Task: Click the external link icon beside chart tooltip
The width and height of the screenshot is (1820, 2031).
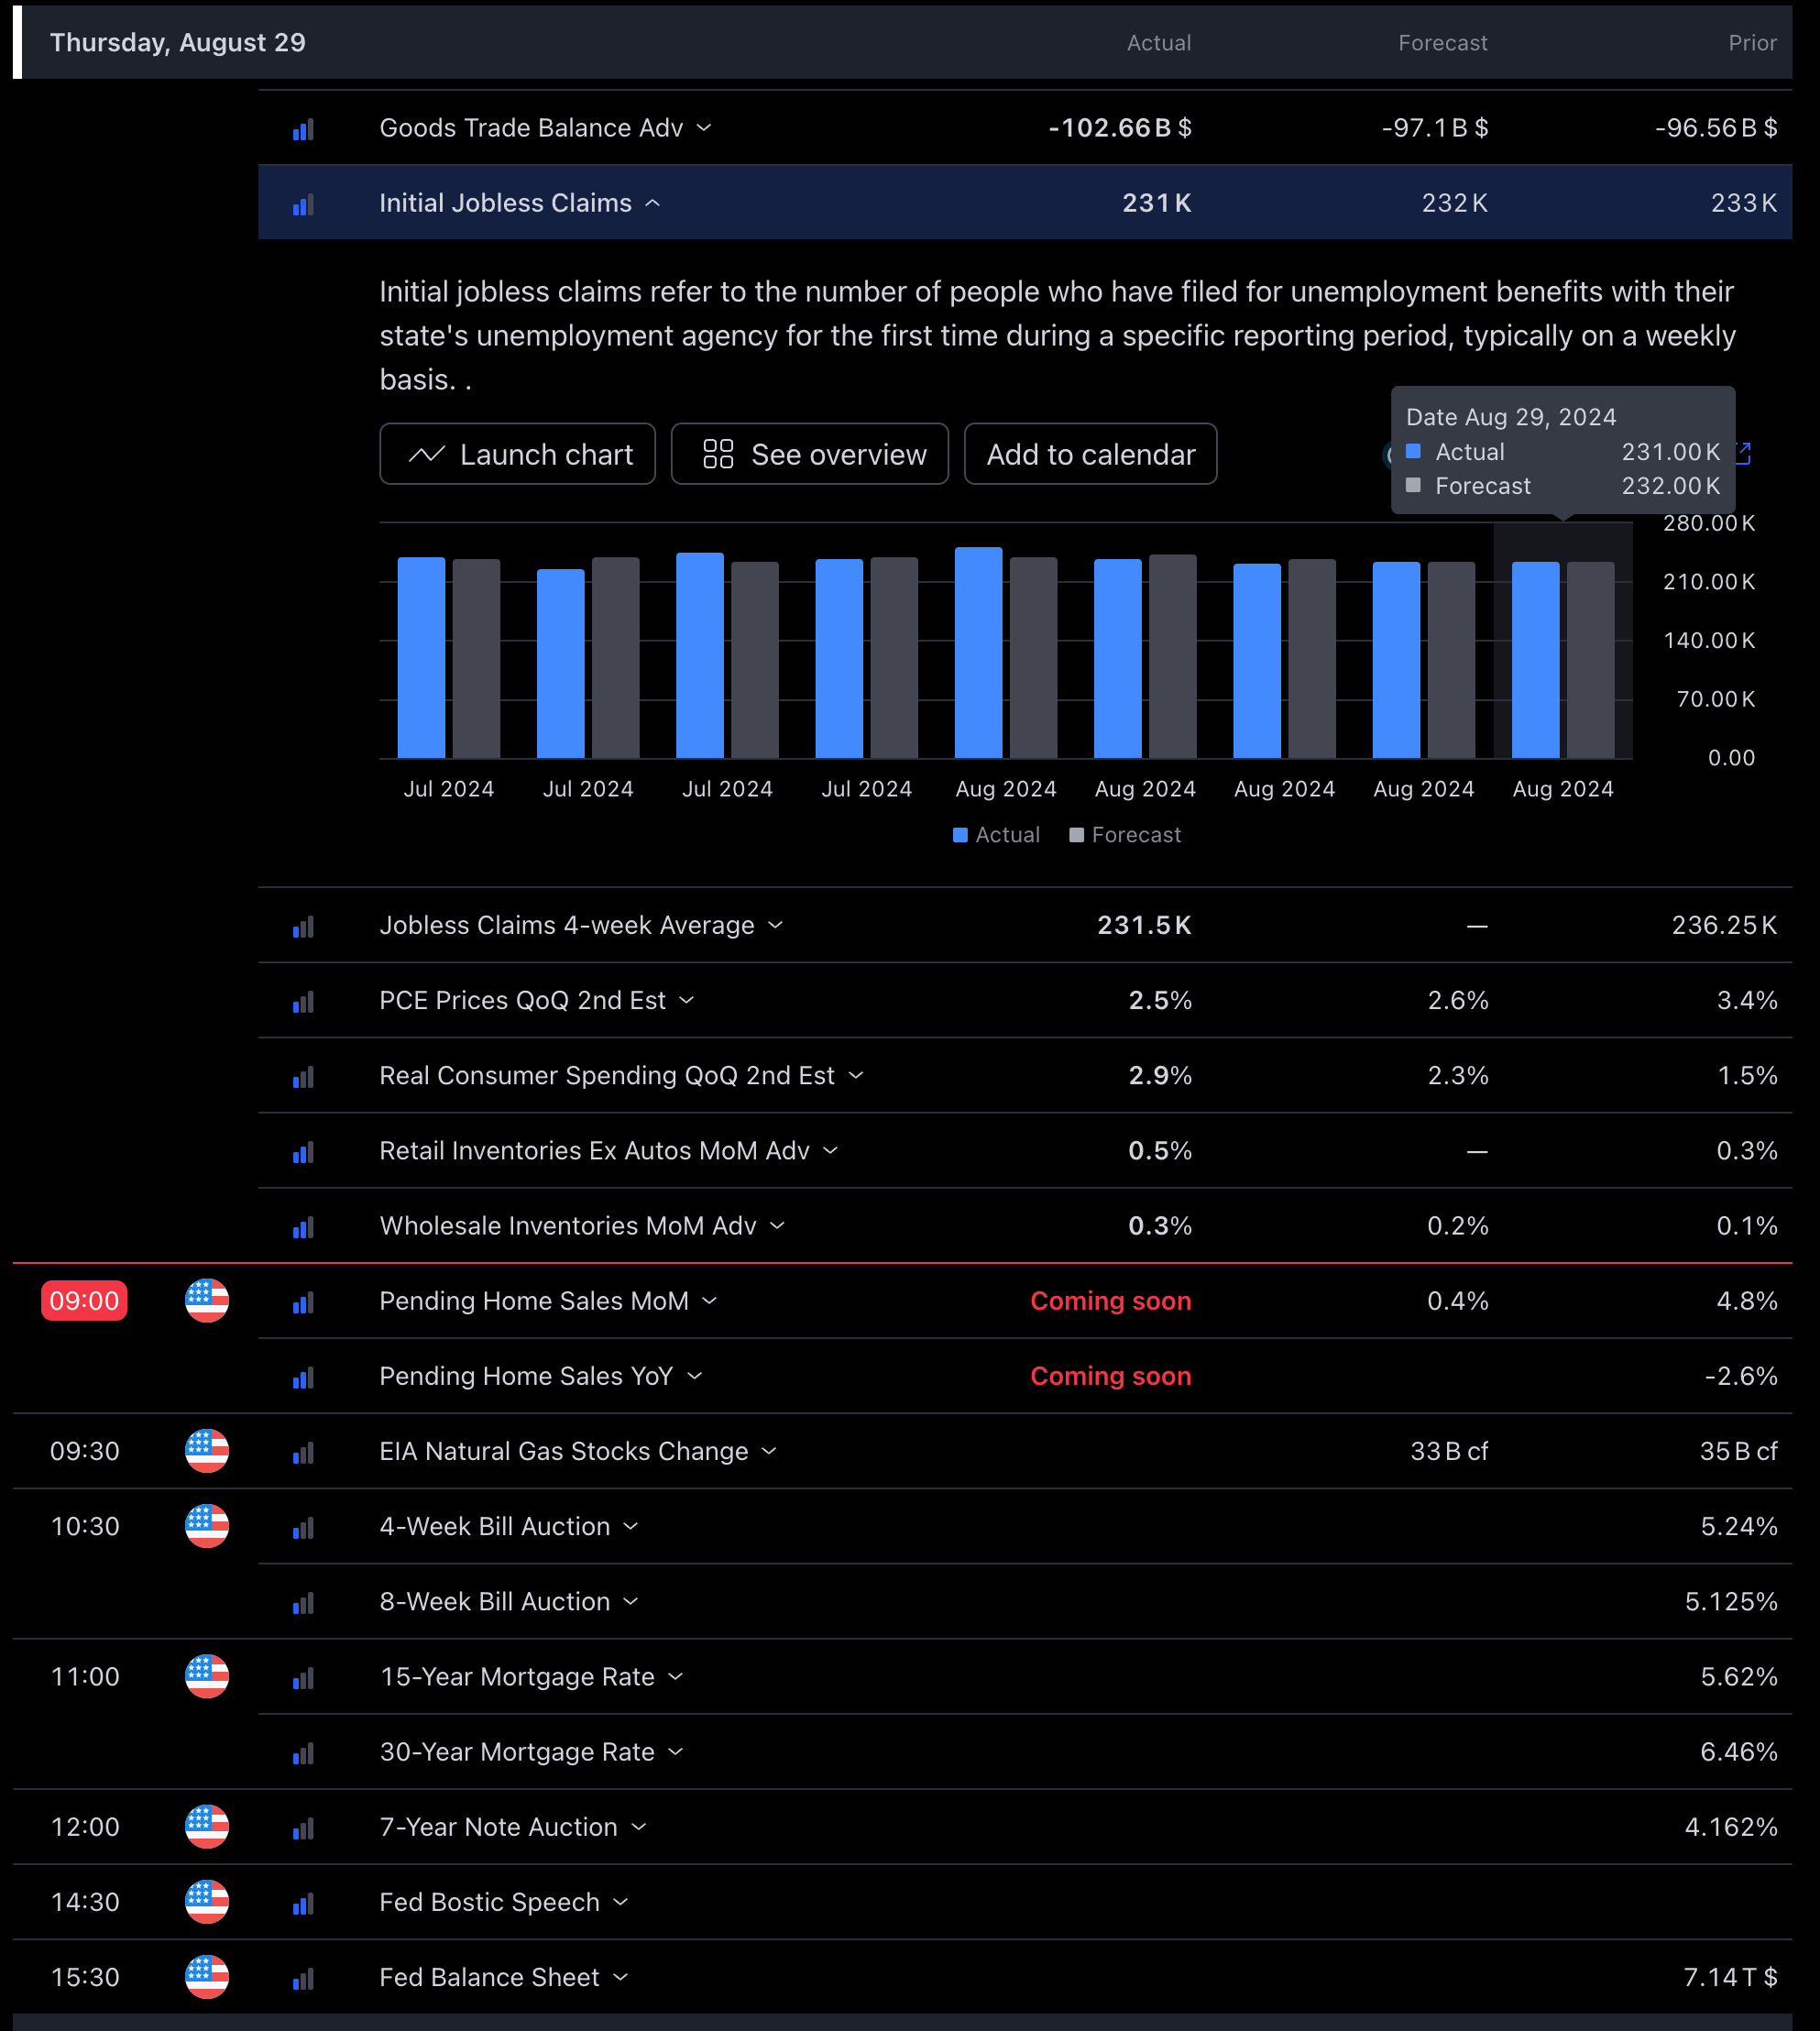Action: [1744, 453]
